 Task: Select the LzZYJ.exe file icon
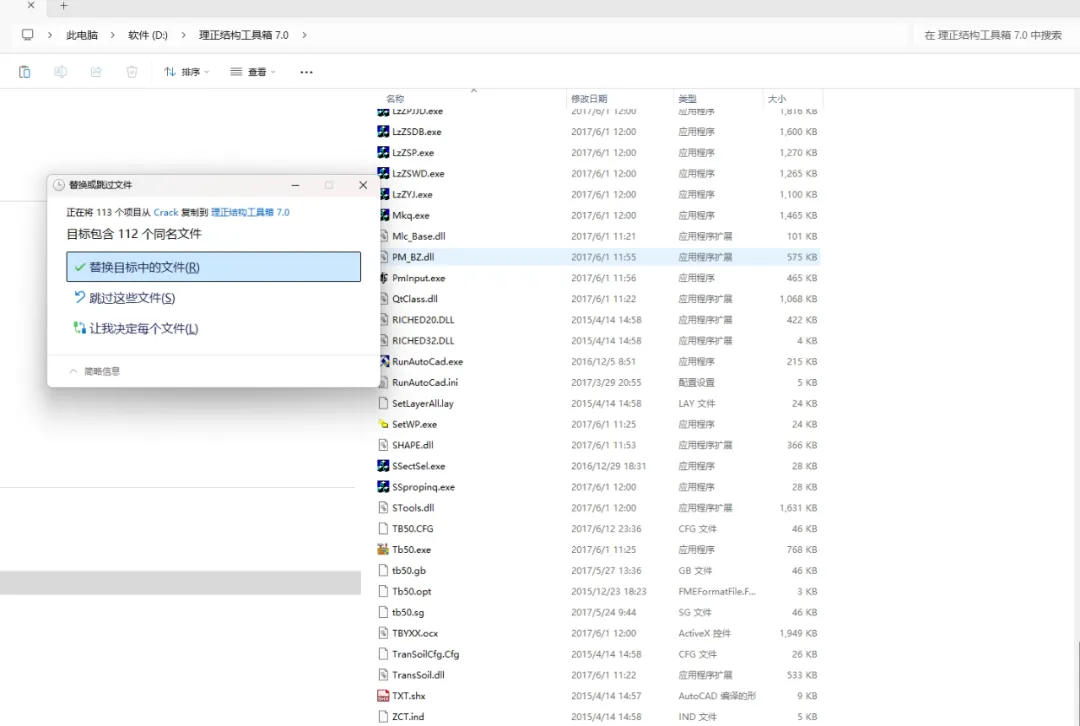384,194
